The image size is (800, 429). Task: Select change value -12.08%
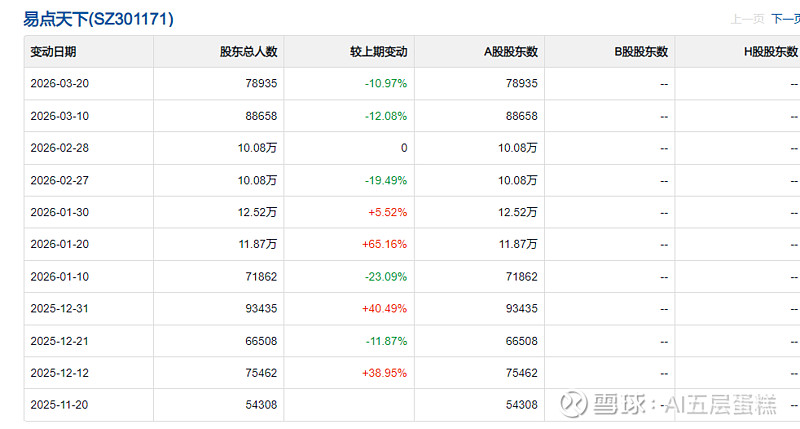coord(386,116)
